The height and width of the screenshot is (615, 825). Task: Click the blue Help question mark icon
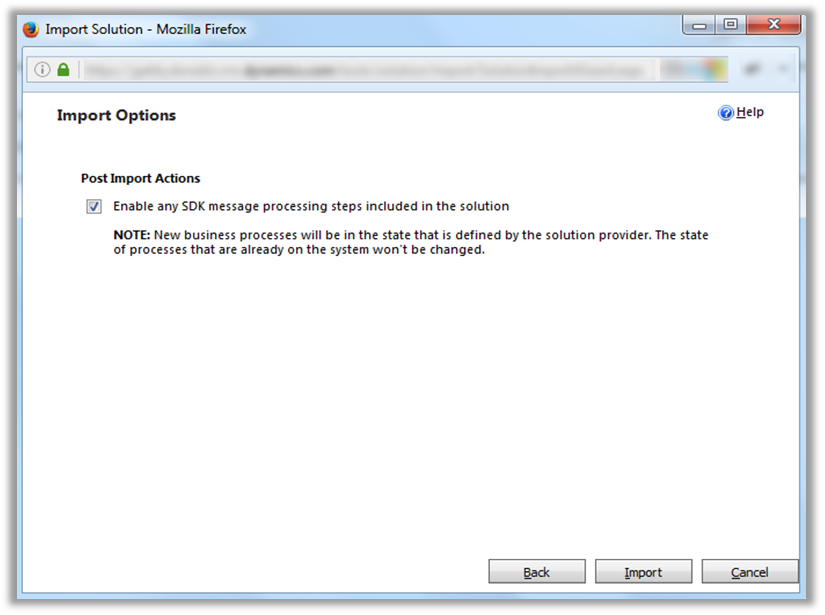click(x=726, y=113)
